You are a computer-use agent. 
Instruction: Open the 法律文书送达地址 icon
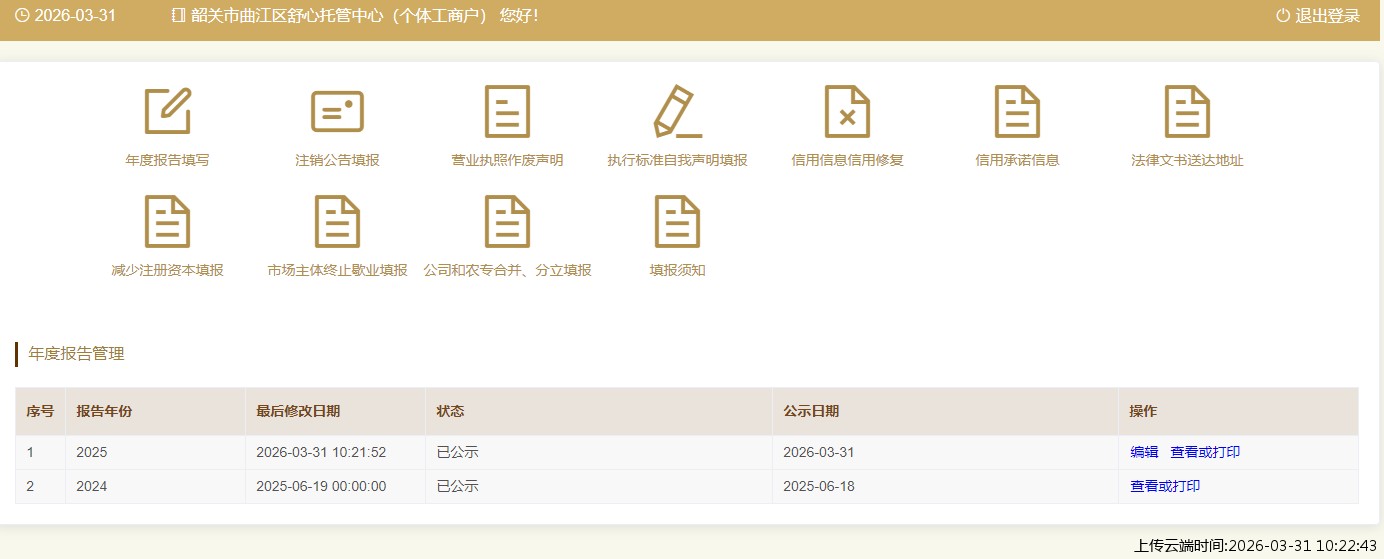point(1187,112)
